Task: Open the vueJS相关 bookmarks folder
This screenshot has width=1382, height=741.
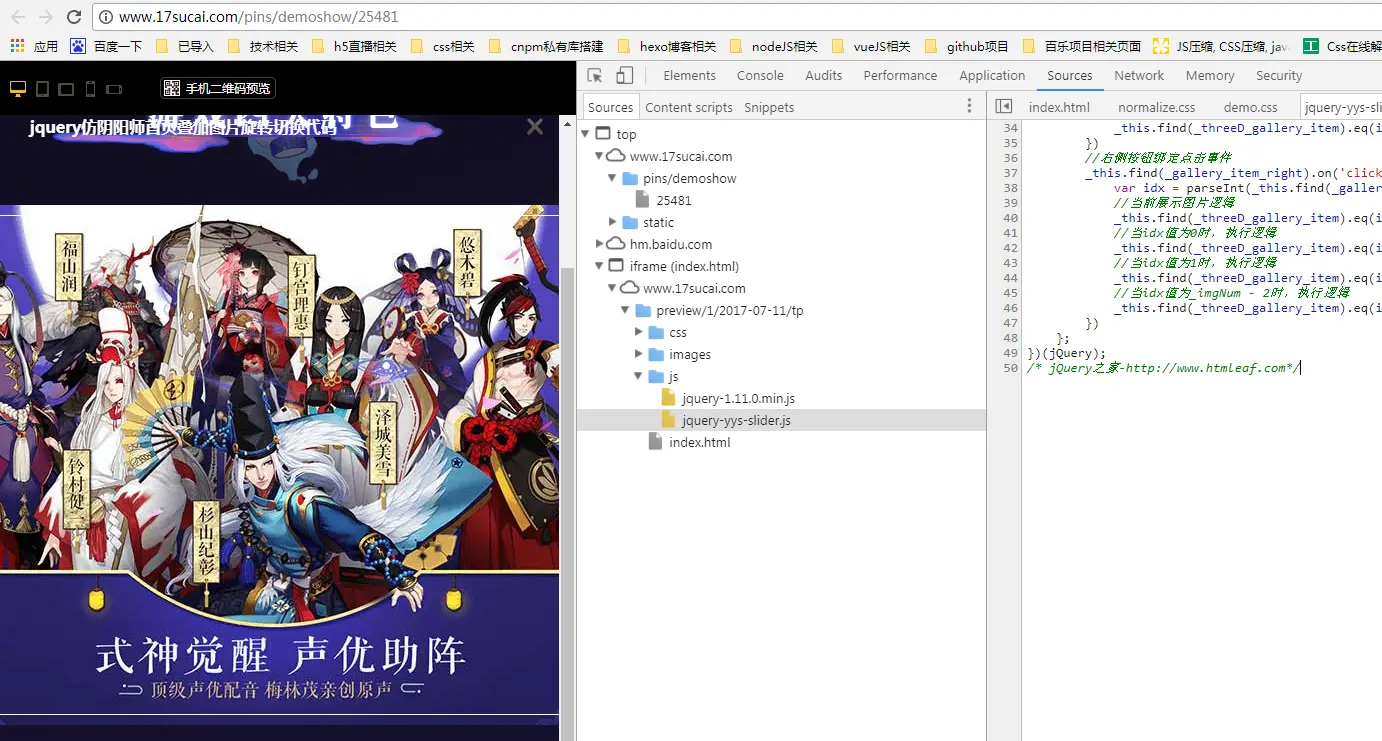Action: (871, 46)
